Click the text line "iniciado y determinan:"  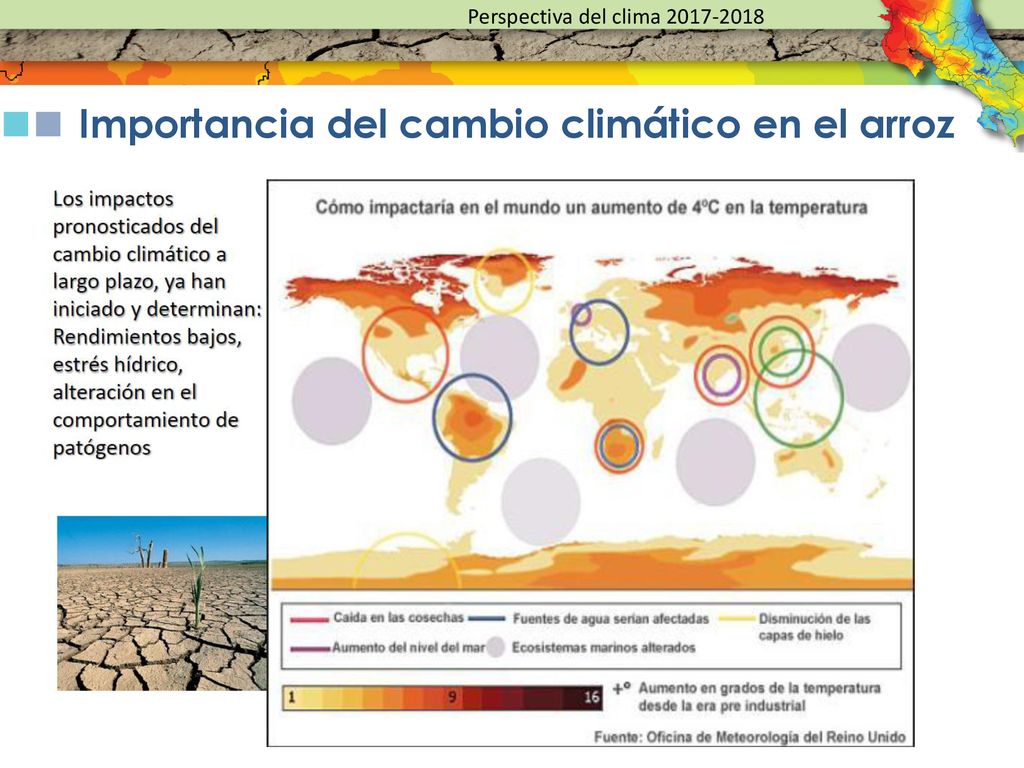point(157,309)
